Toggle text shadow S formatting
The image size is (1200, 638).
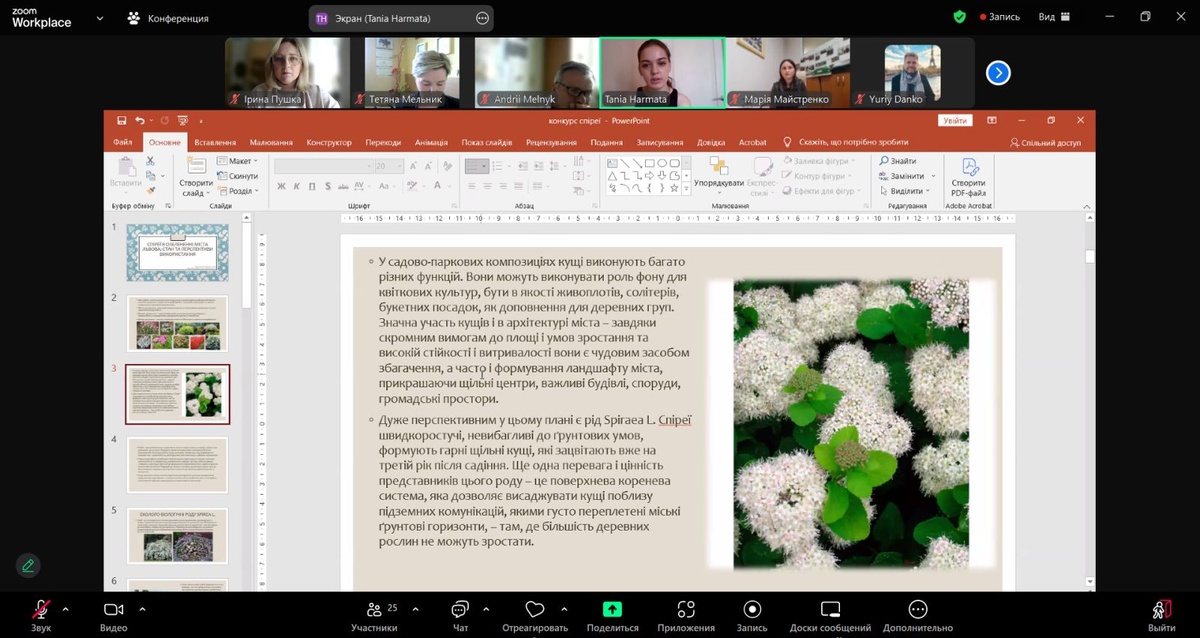click(326, 186)
